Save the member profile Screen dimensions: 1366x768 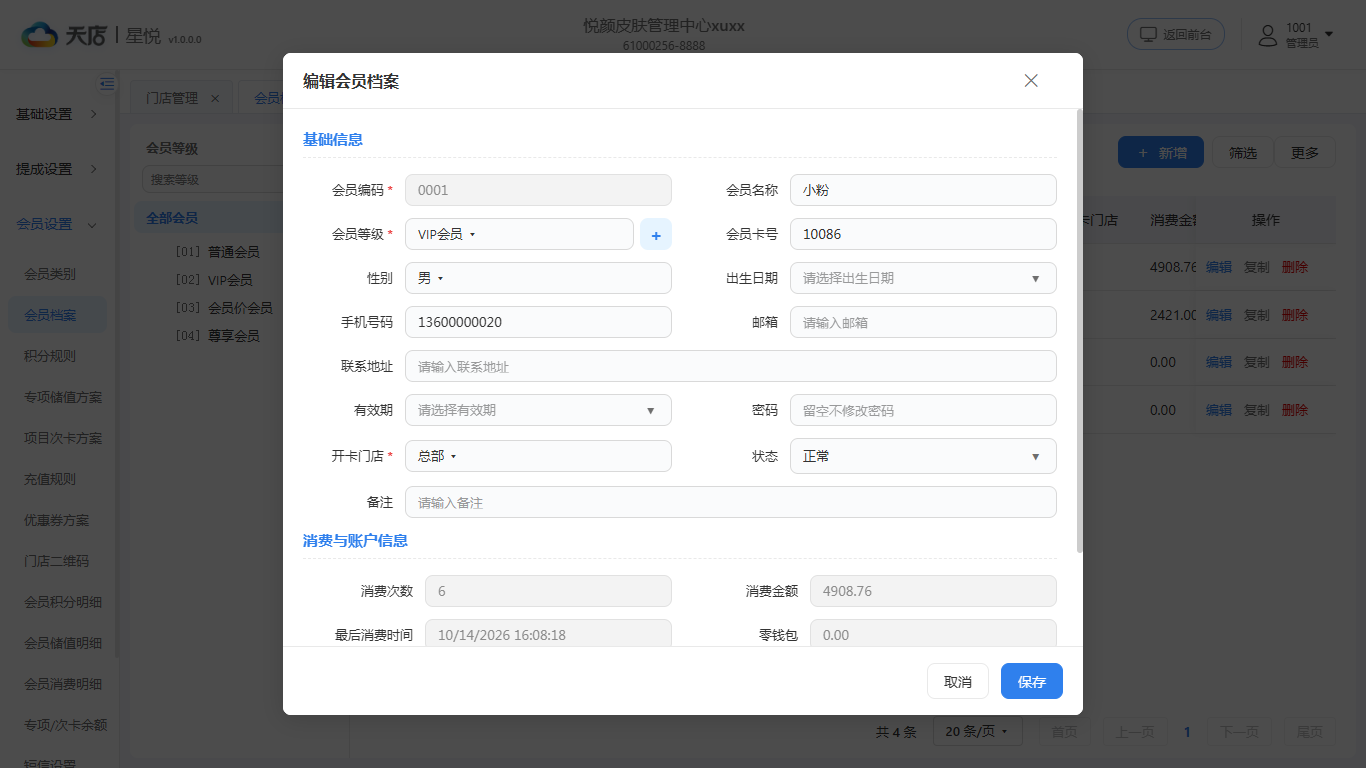pyautogui.click(x=1032, y=681)
